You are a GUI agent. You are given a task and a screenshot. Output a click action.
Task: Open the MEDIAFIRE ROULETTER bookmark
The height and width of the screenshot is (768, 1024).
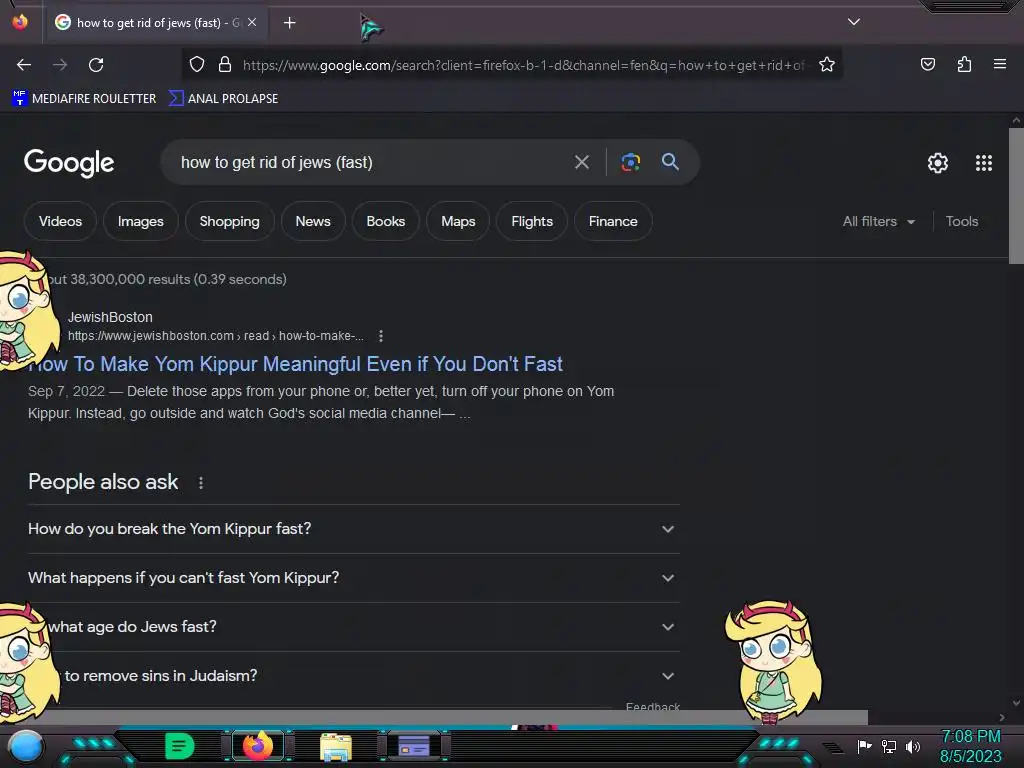pos(84,99)
